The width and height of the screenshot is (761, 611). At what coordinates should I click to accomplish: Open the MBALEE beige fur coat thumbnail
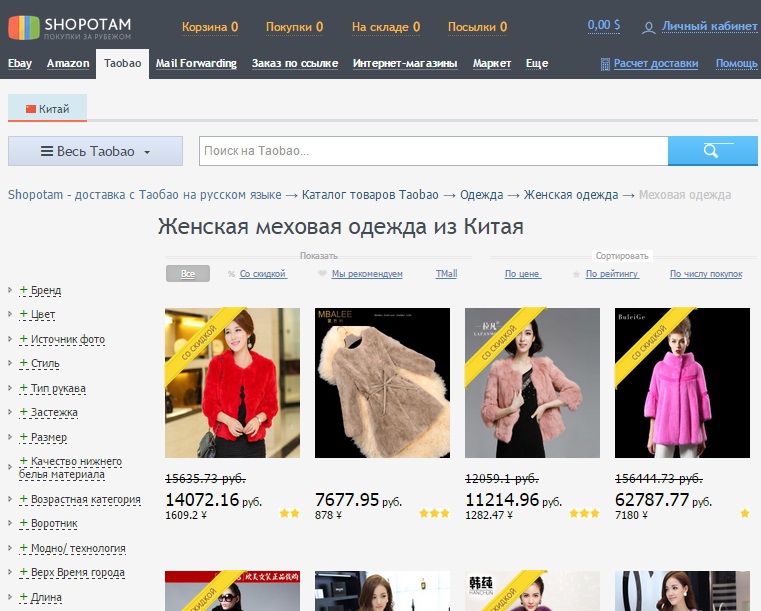[382, 383]
